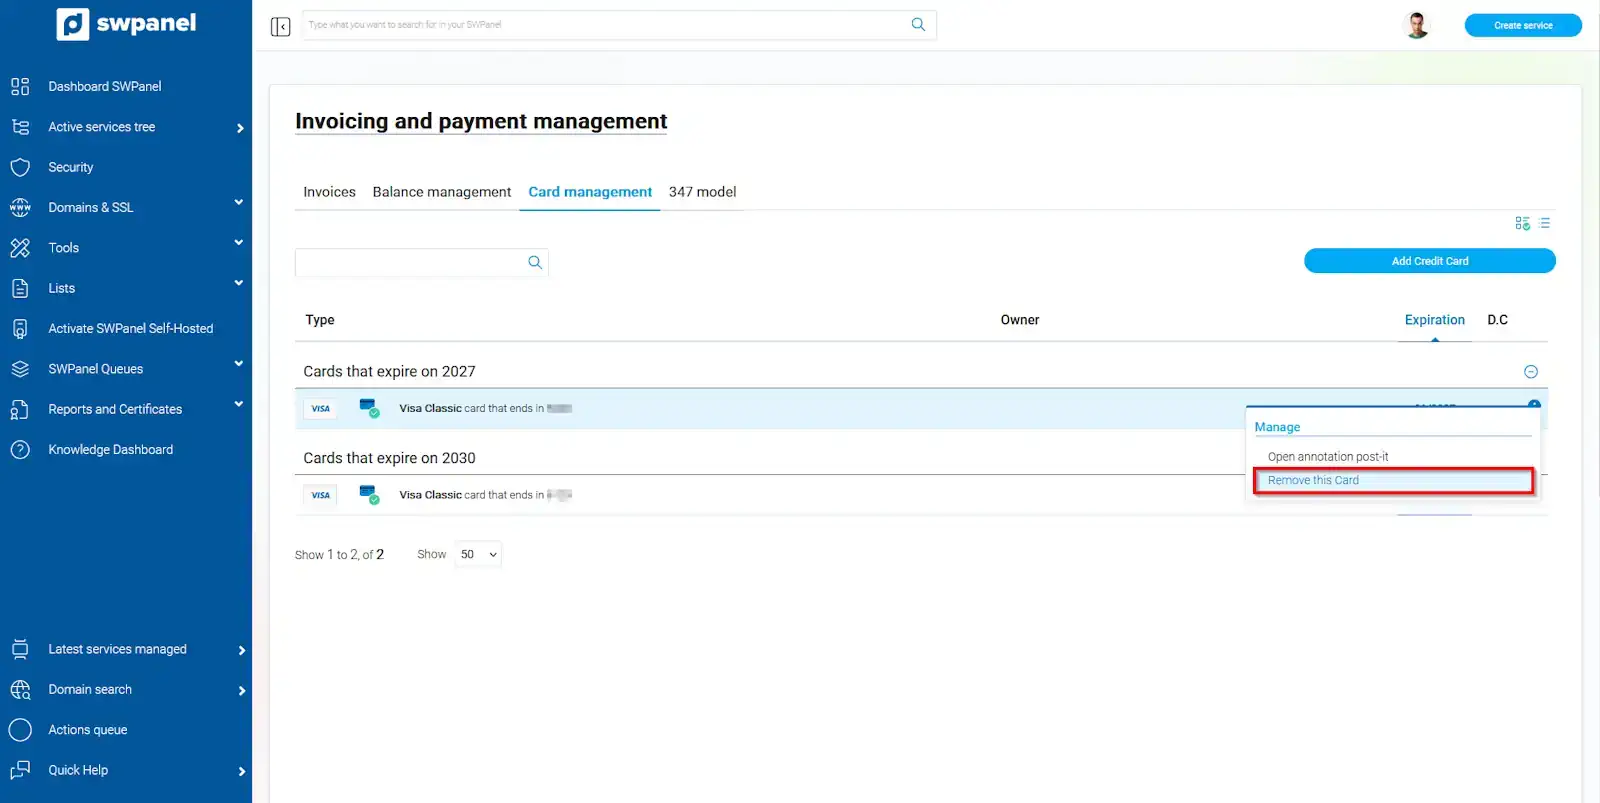Open the Show 50 rows dropdown
Viewport: 1600px width, 803px height.
pos(478,555)
